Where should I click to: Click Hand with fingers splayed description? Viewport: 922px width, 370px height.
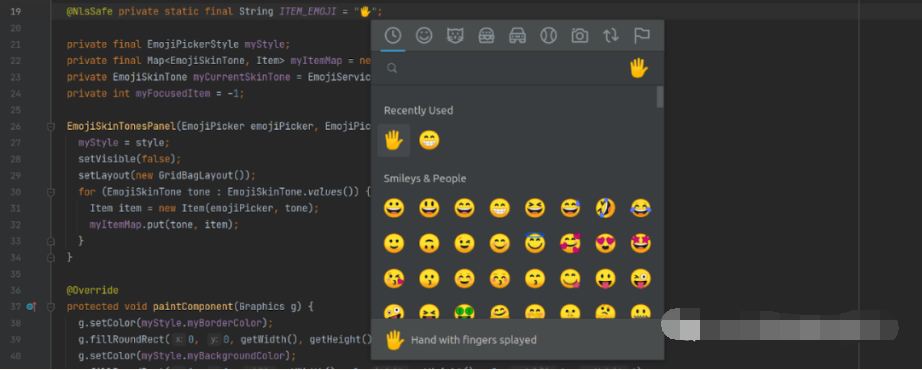[x=473, y=340]
